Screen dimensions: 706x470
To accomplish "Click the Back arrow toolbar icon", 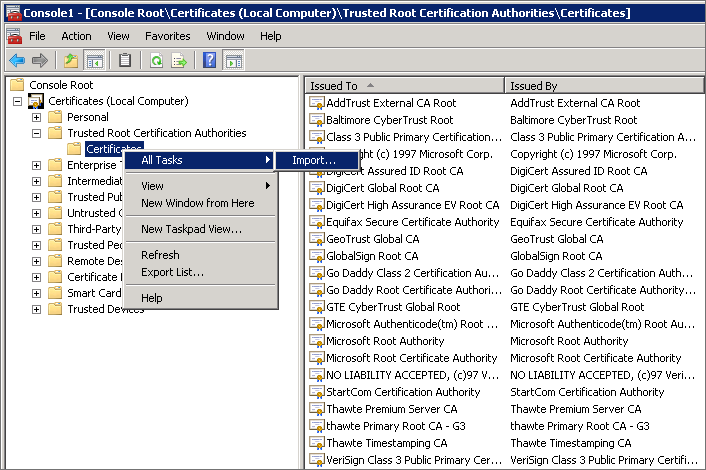I will 17,60.
